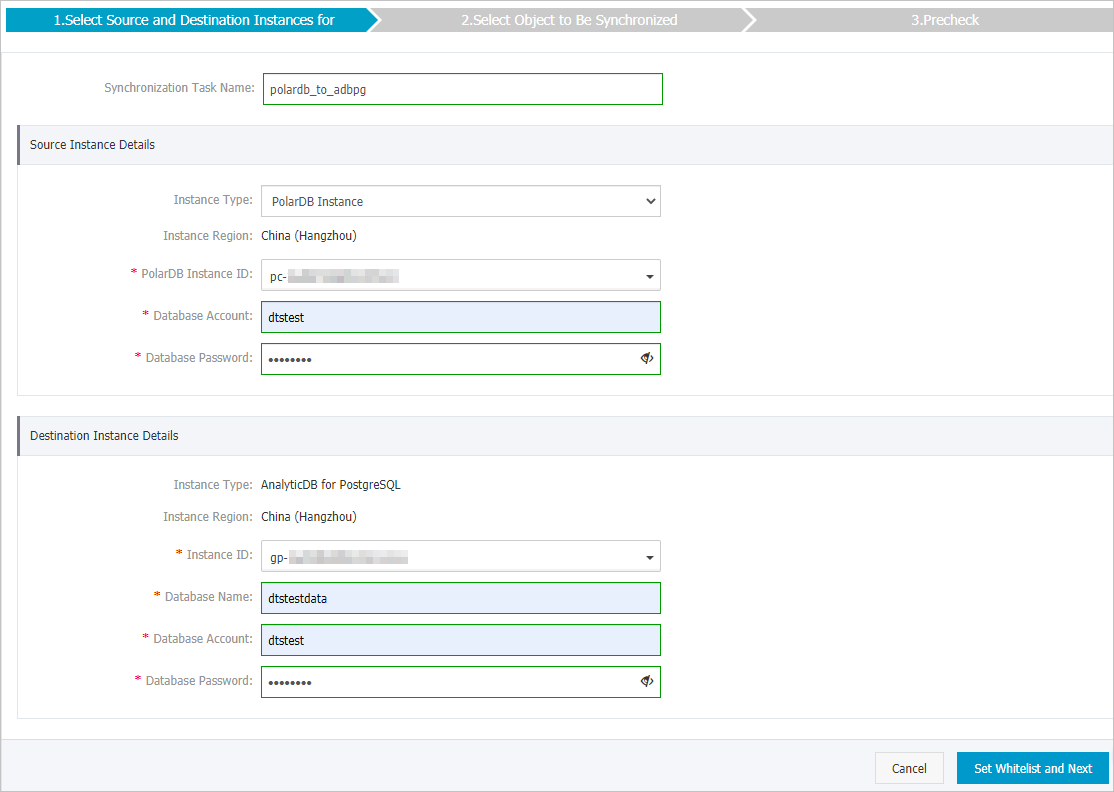Screen dimensions: 1114x792
Task: Reveal the destination Database Password with the eye icon
Action: point(646,680)
